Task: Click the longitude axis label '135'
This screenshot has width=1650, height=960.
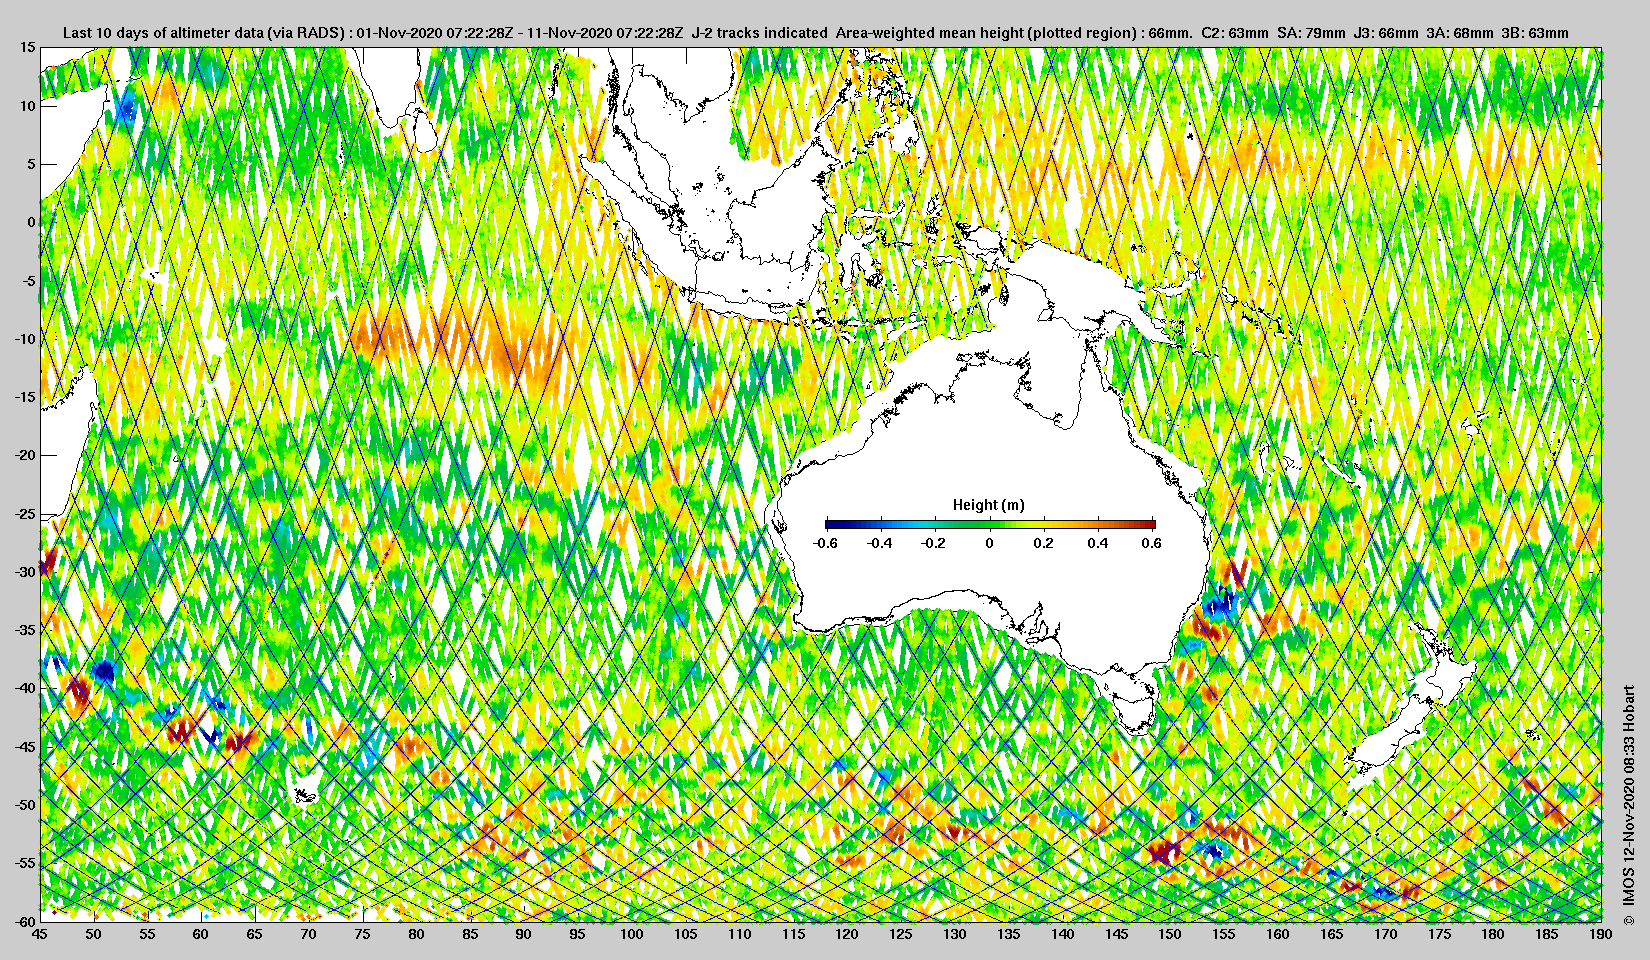Action: tap(1008, 934)
